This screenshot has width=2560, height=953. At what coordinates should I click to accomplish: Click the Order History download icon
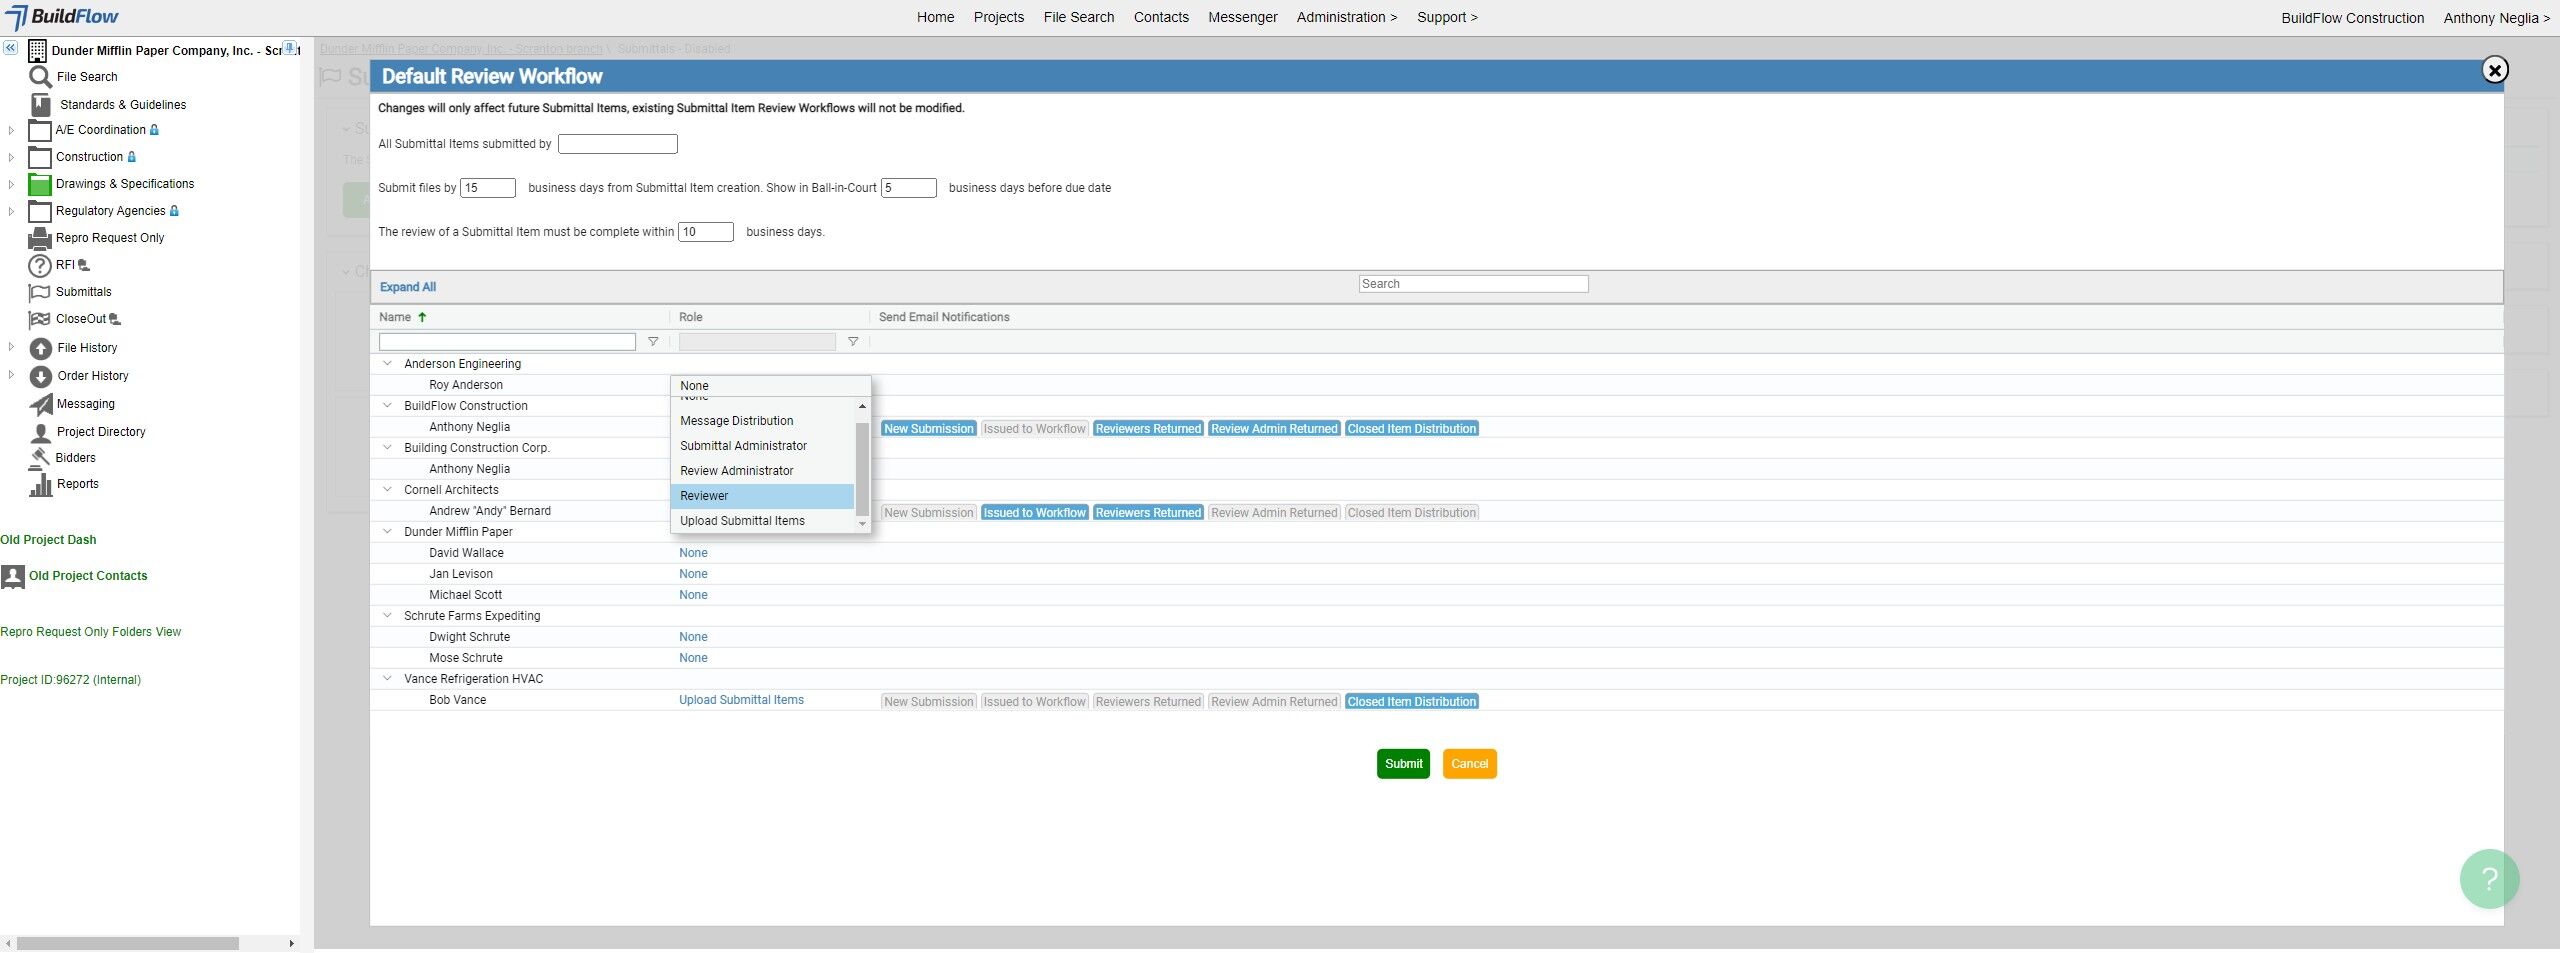pos(41,376)
